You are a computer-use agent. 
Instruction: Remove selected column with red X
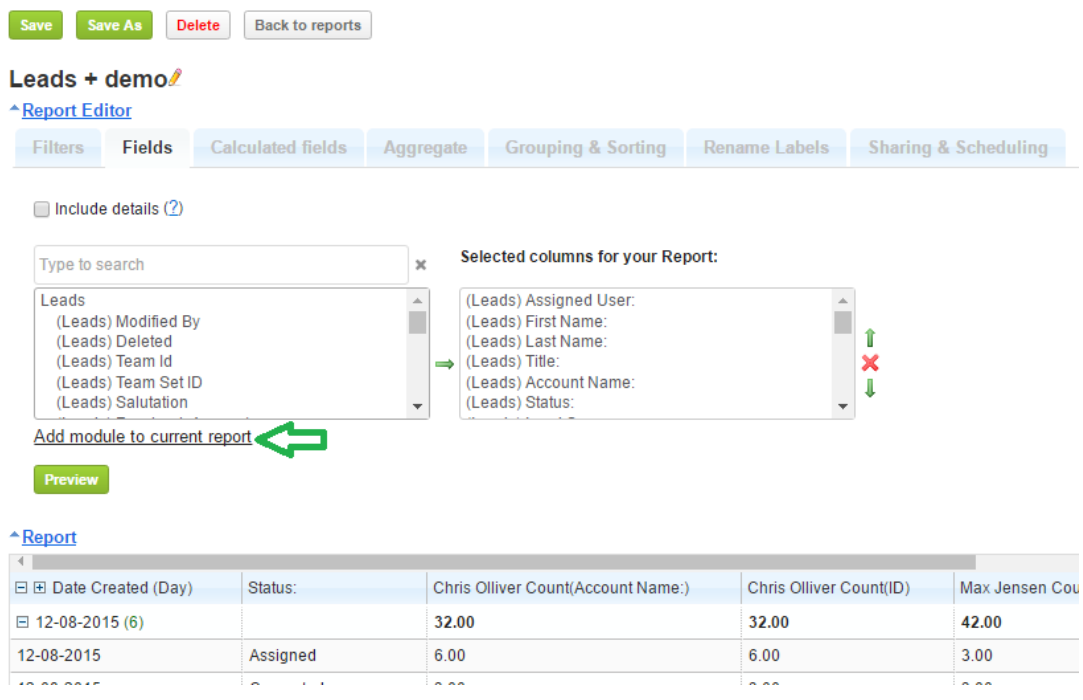870,363
